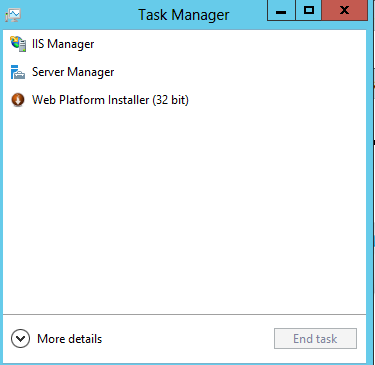
Task: Click the End task button
Action: tap(315, 339)
